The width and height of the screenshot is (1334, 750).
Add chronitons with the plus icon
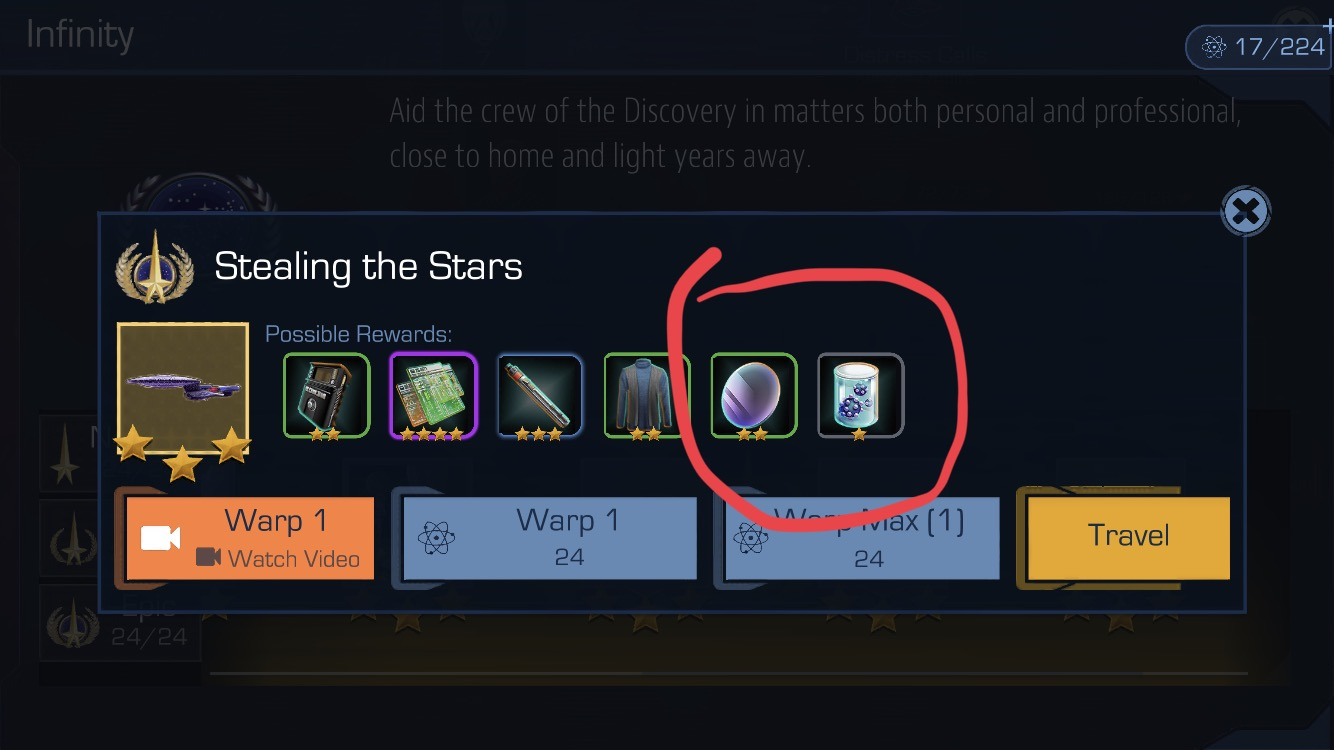1327,26
